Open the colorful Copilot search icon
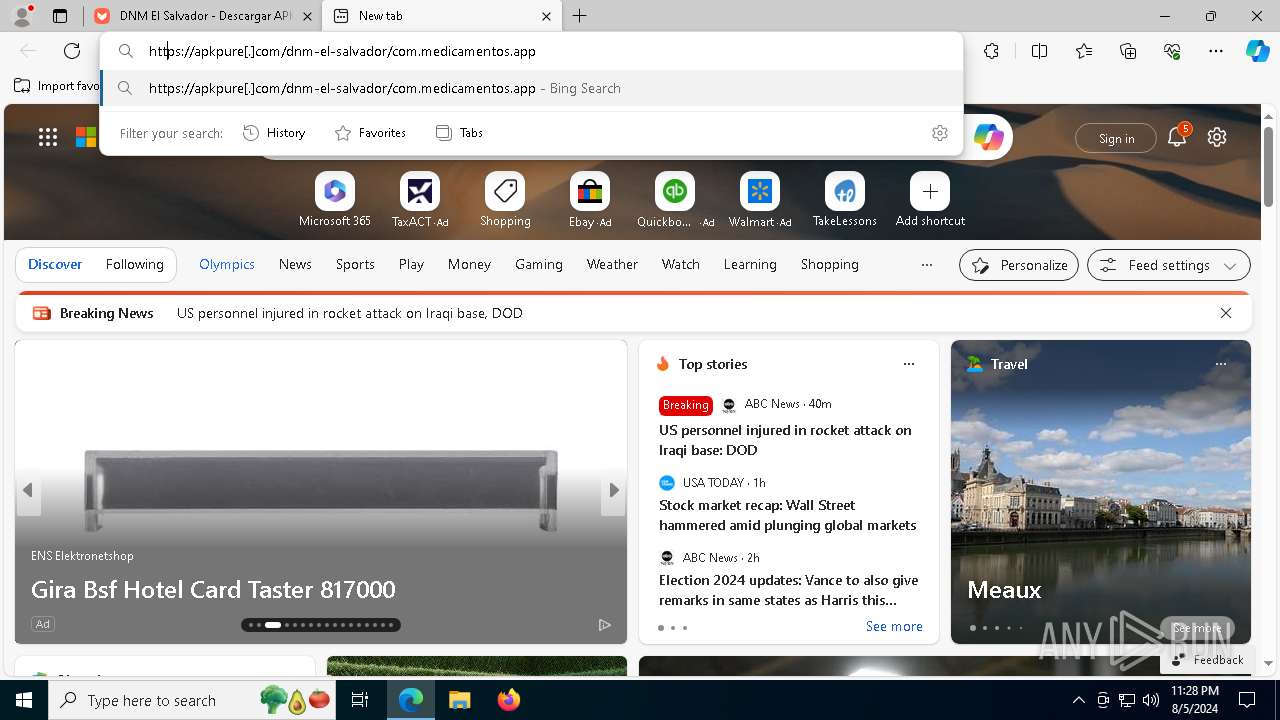This screenshot has height=720, width=1280. click(x=989, y=138)
